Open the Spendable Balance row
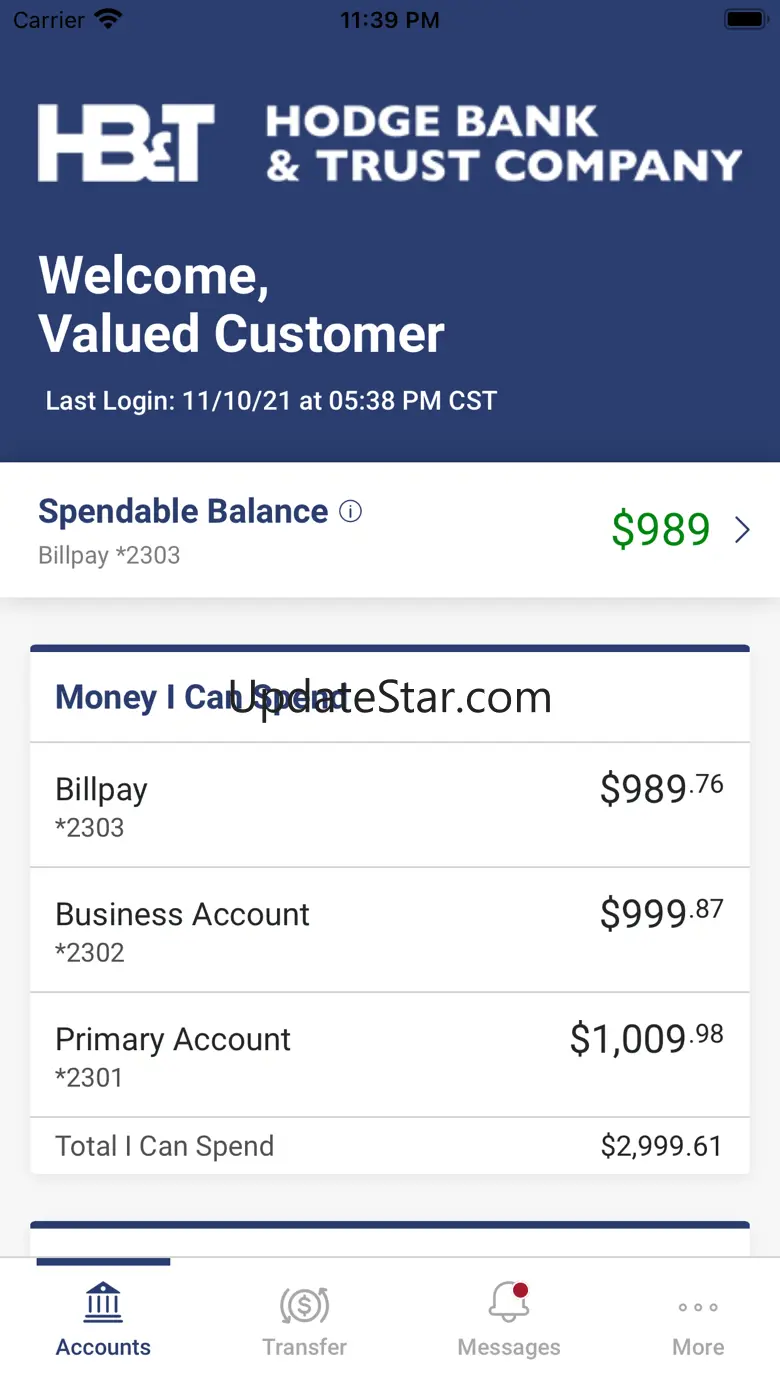 point(390,530)
